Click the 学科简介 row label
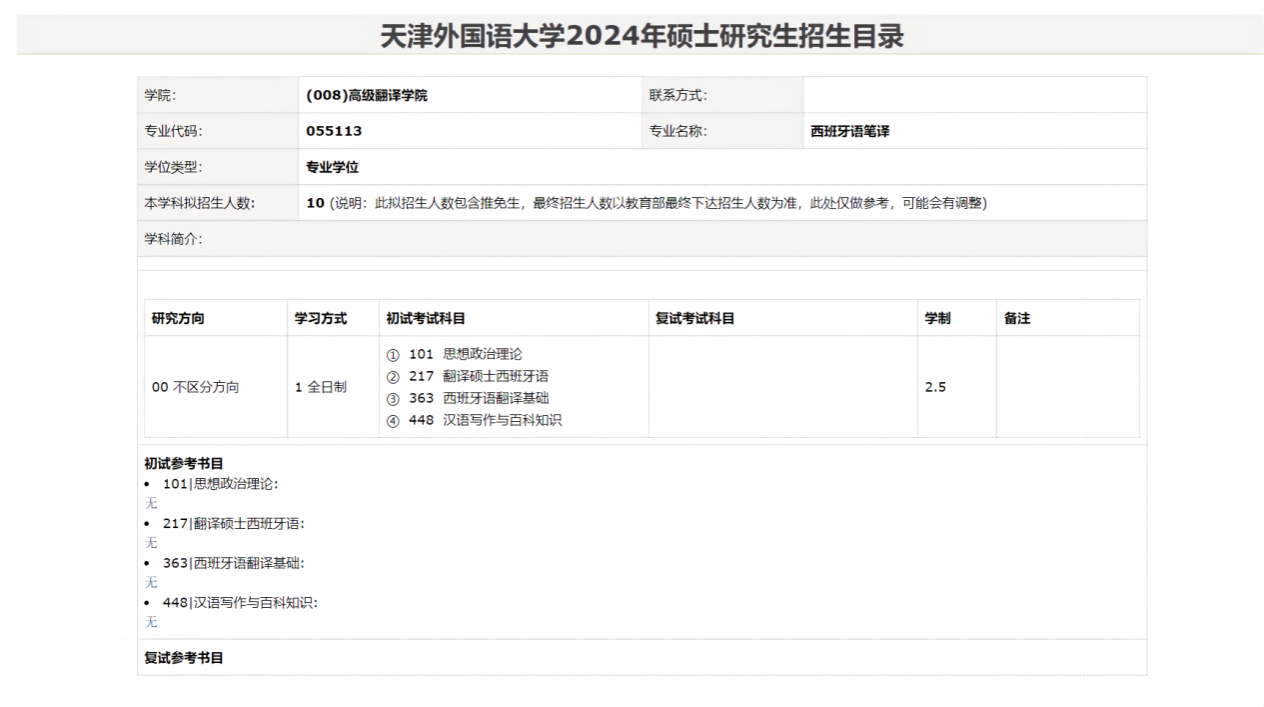This screenshot has height=707, width=1264. (x=174, y=239)
